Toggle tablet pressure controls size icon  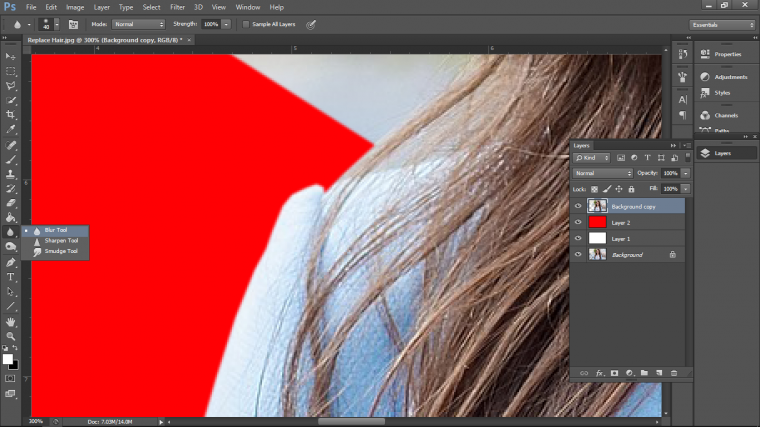tap(311, 24)
